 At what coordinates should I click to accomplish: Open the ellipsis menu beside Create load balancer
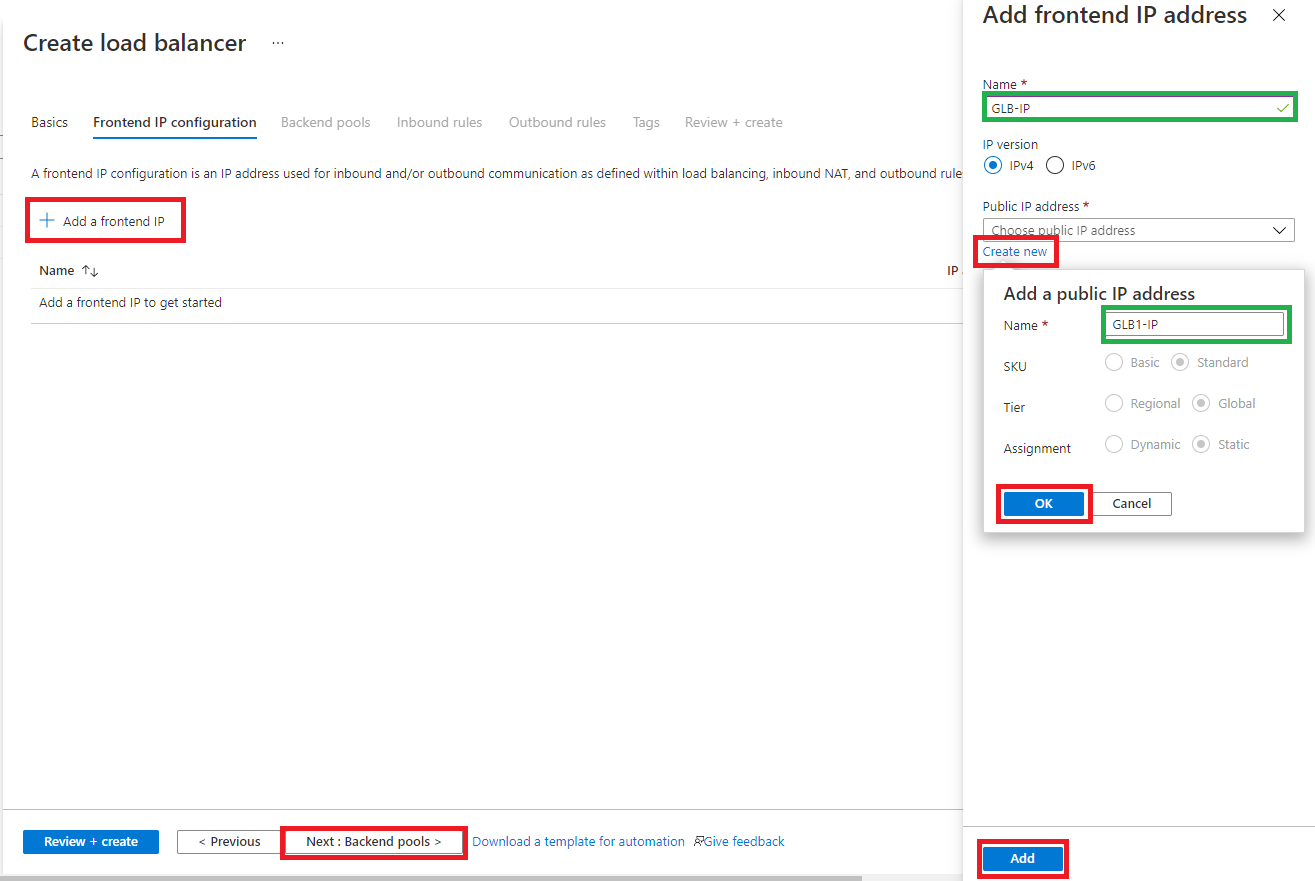pyautogui.click(x=278, y=43)
